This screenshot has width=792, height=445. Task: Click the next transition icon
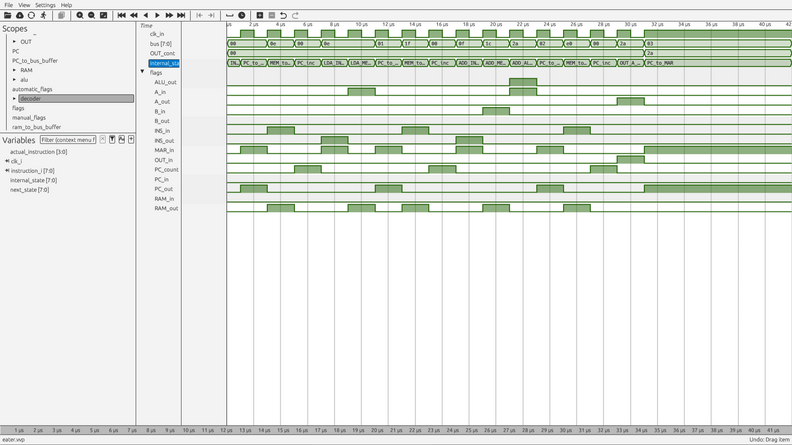click(x=211, y=15)
